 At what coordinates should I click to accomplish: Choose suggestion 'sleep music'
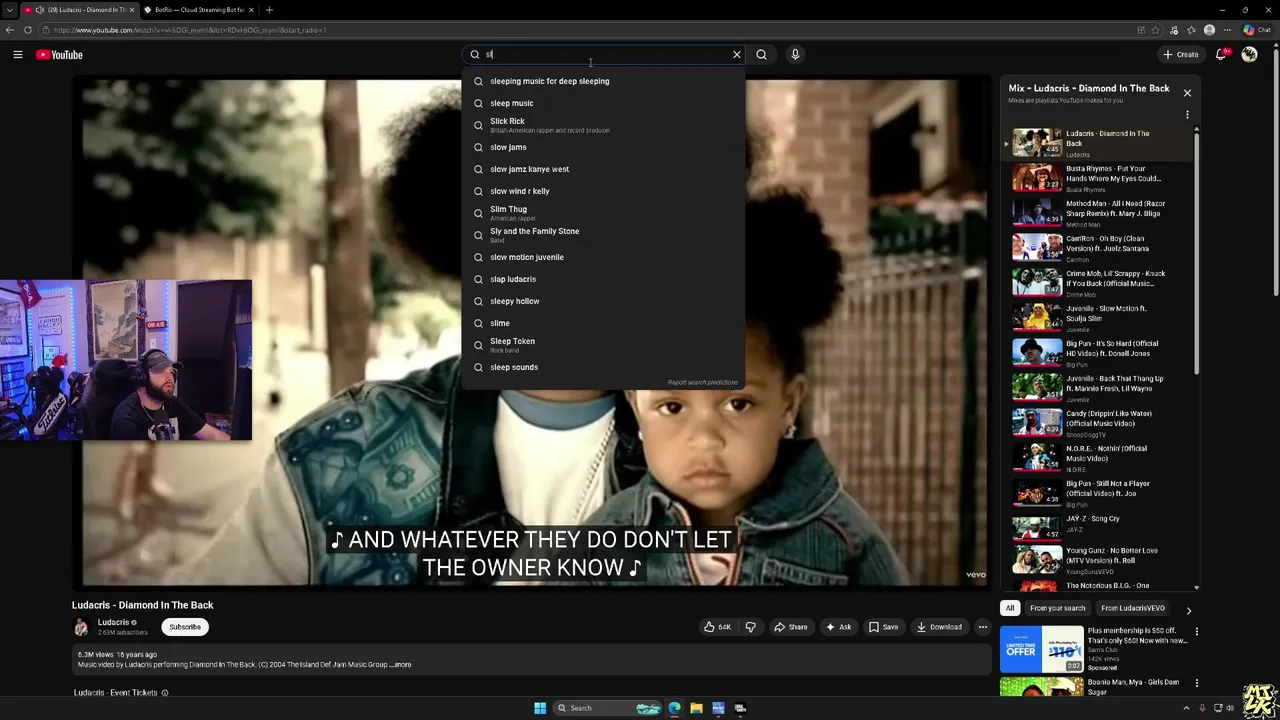603,103
